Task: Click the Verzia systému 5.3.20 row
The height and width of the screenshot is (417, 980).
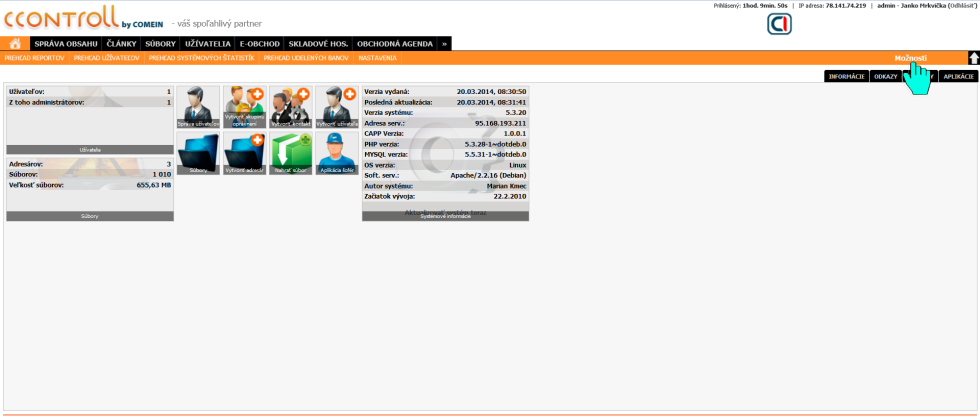Action: (x=446, y=113)
